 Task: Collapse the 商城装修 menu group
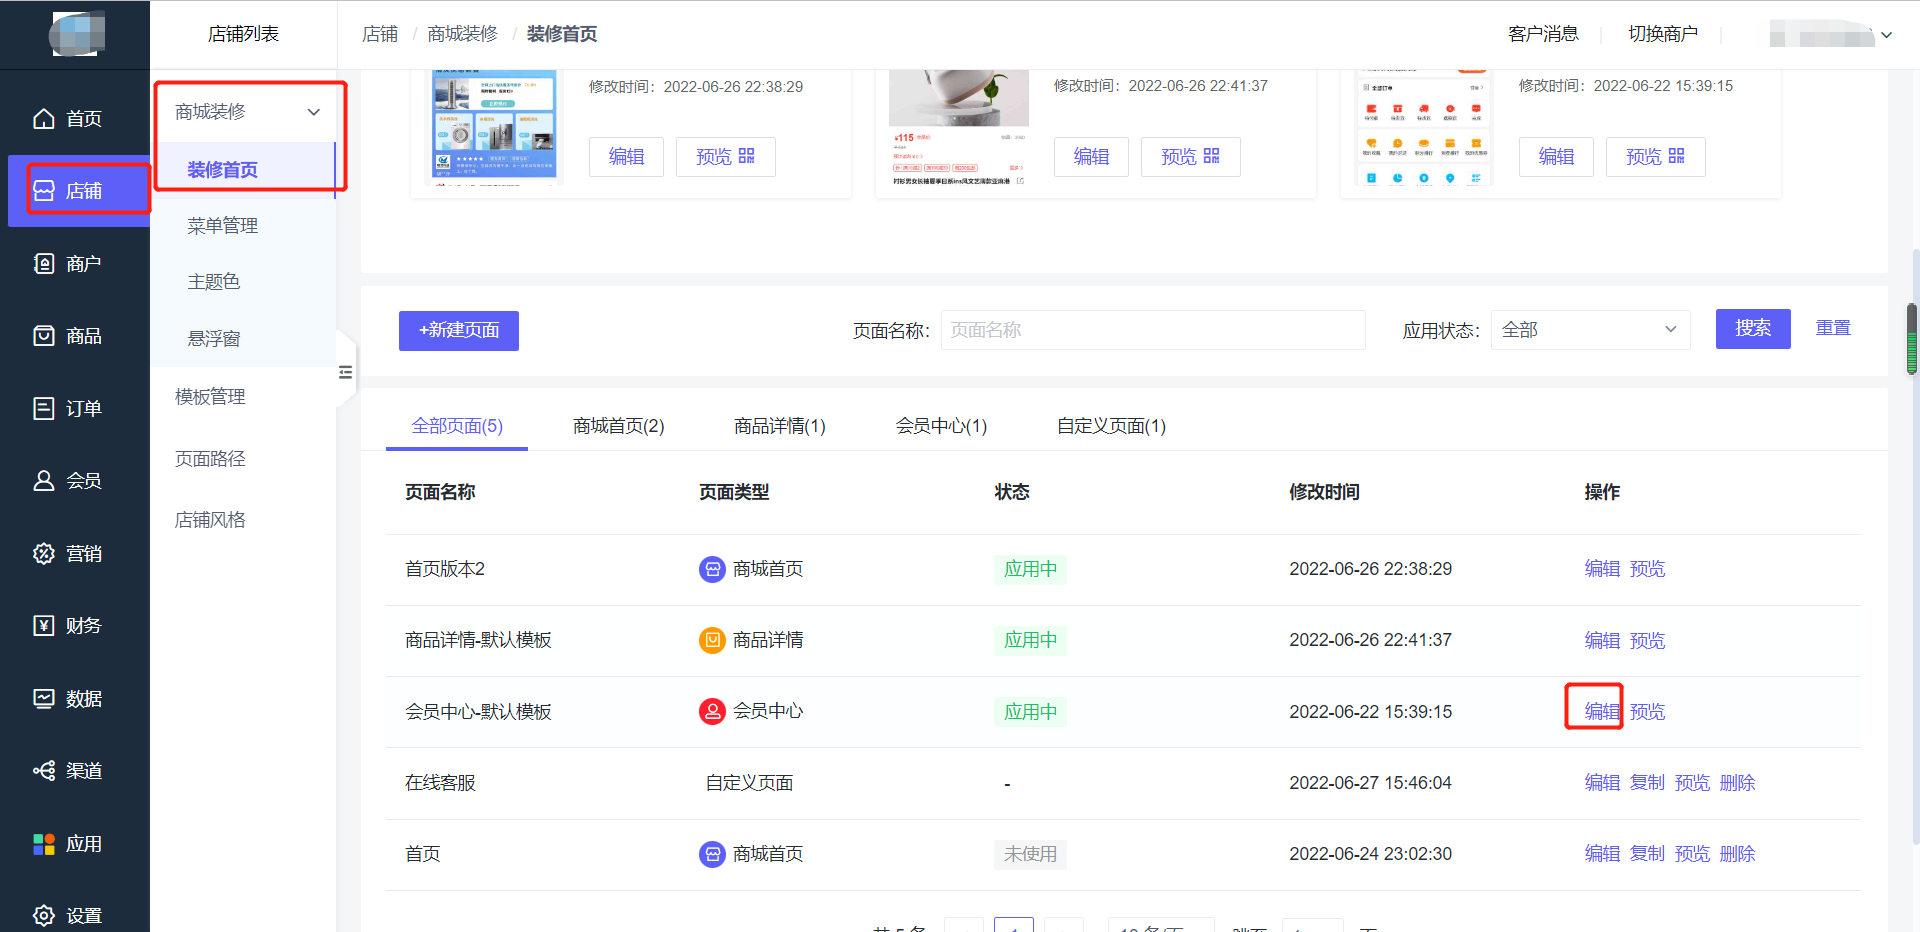tap(313, 112)
